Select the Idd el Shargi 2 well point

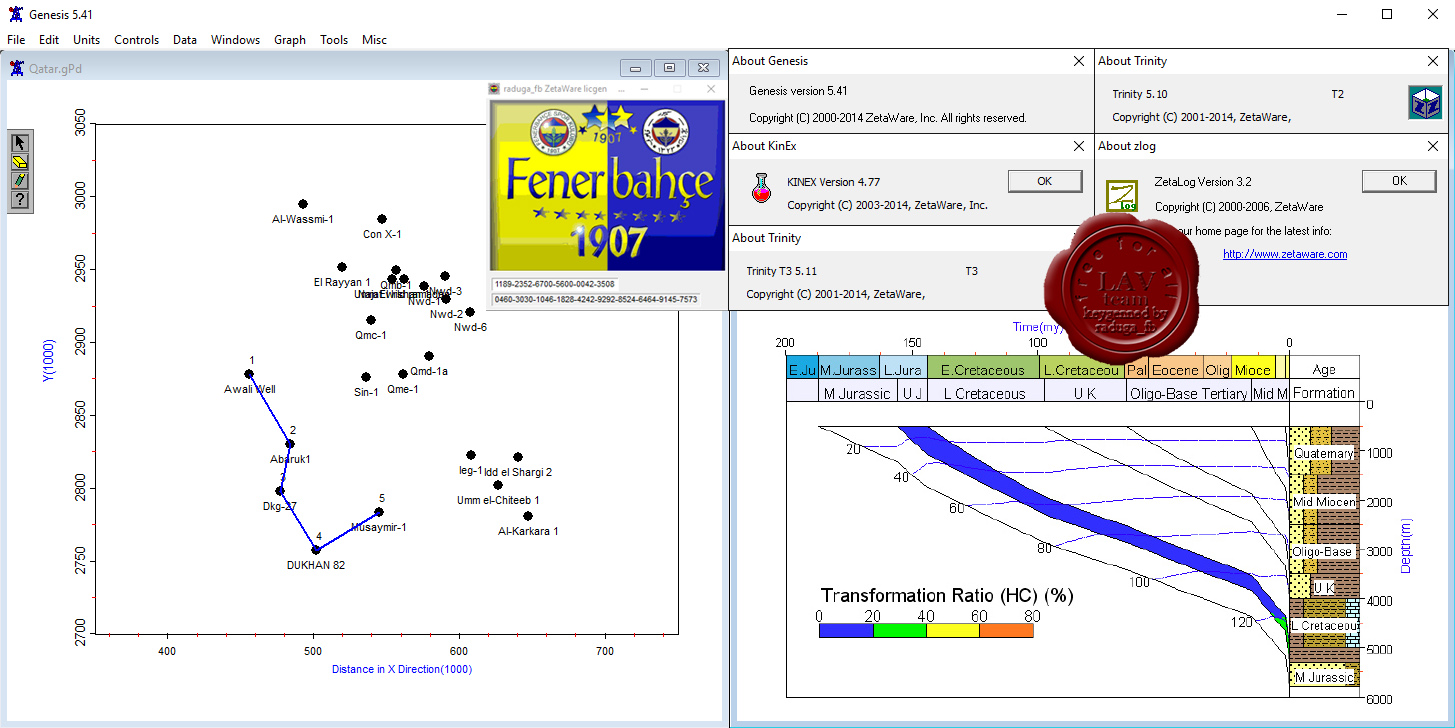(518, 457)
